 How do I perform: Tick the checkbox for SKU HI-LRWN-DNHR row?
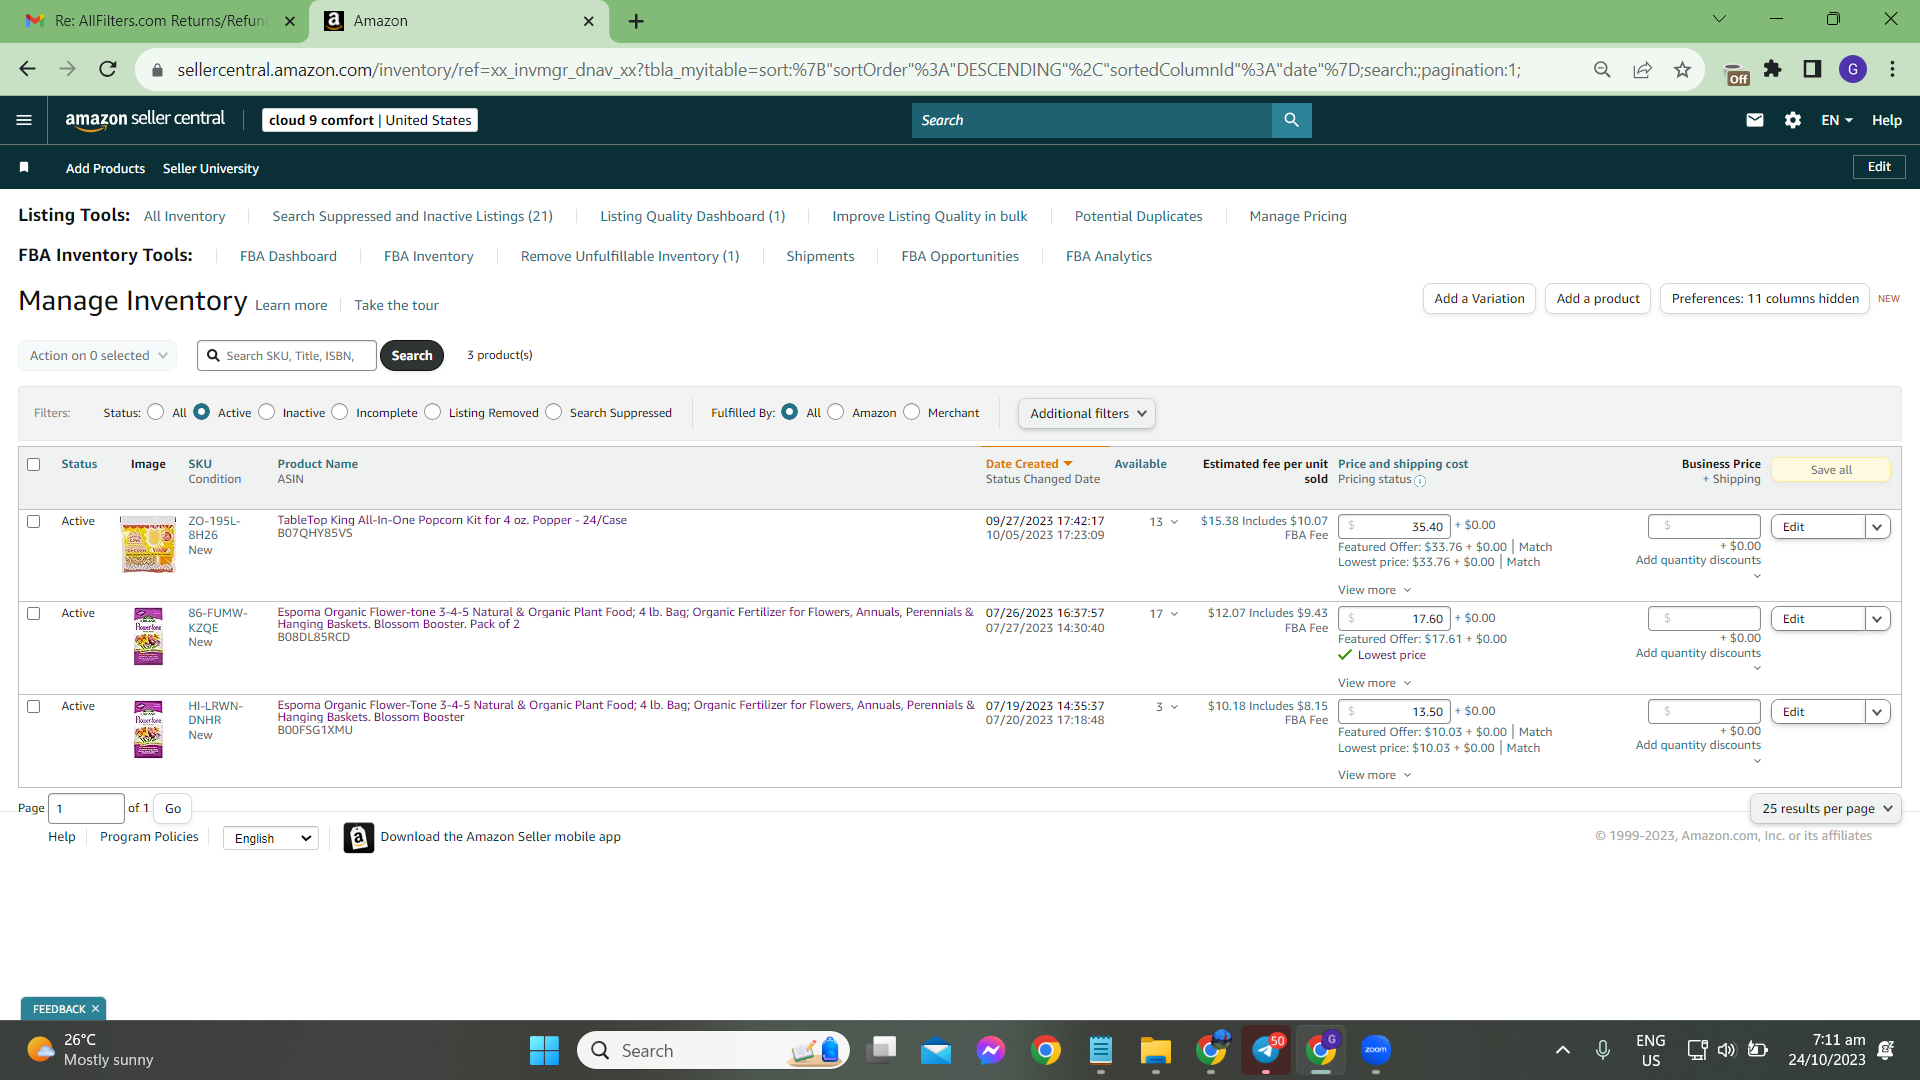click(34, 706)
